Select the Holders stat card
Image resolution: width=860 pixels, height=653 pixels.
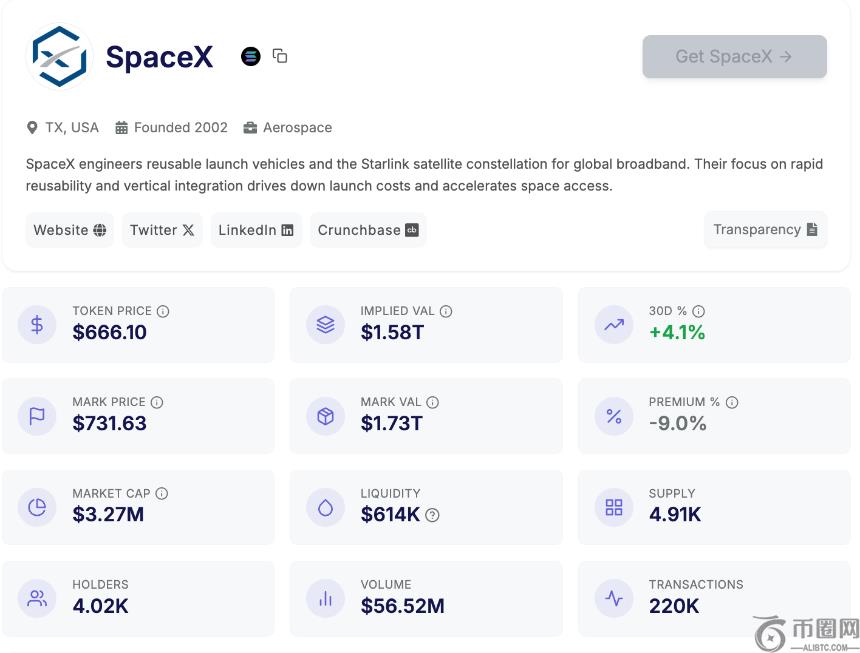138,598
